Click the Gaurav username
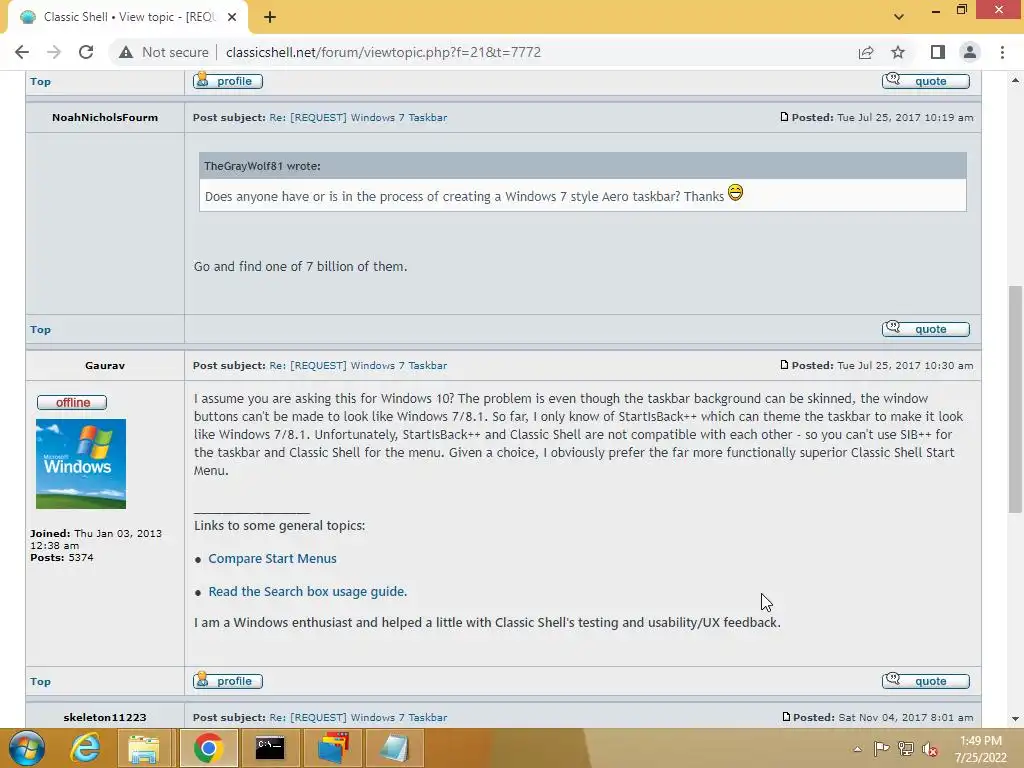Screen dimensions: 1024x768 point(105,366)
